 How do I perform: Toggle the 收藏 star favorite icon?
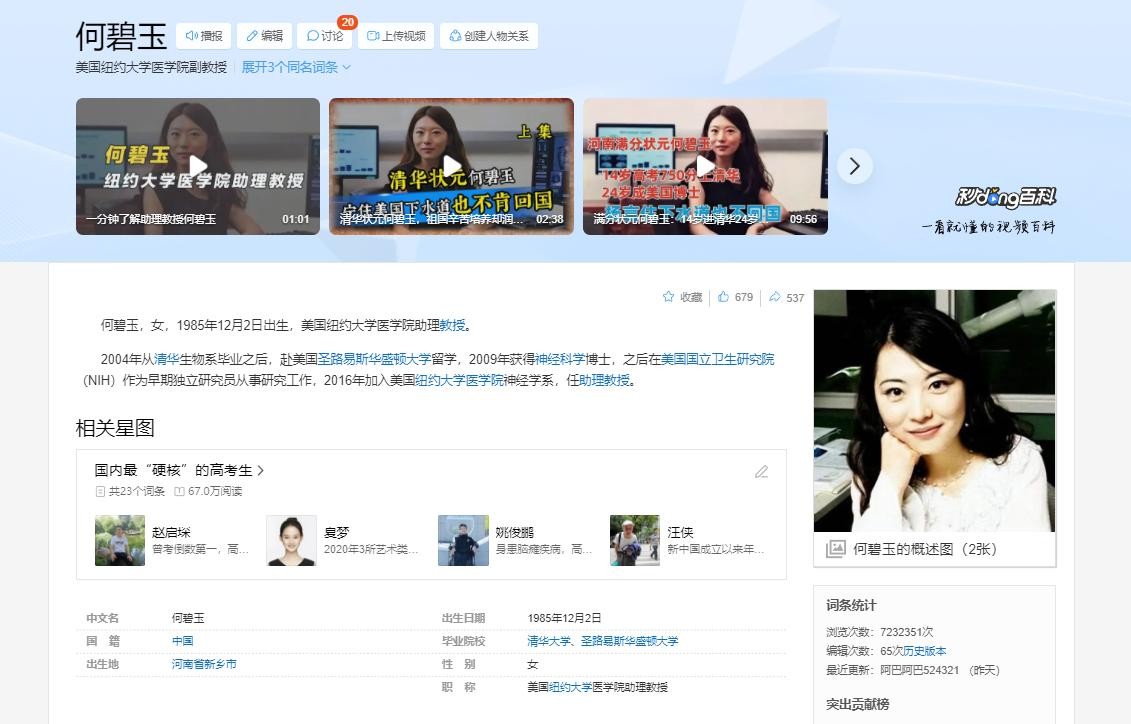669,297
